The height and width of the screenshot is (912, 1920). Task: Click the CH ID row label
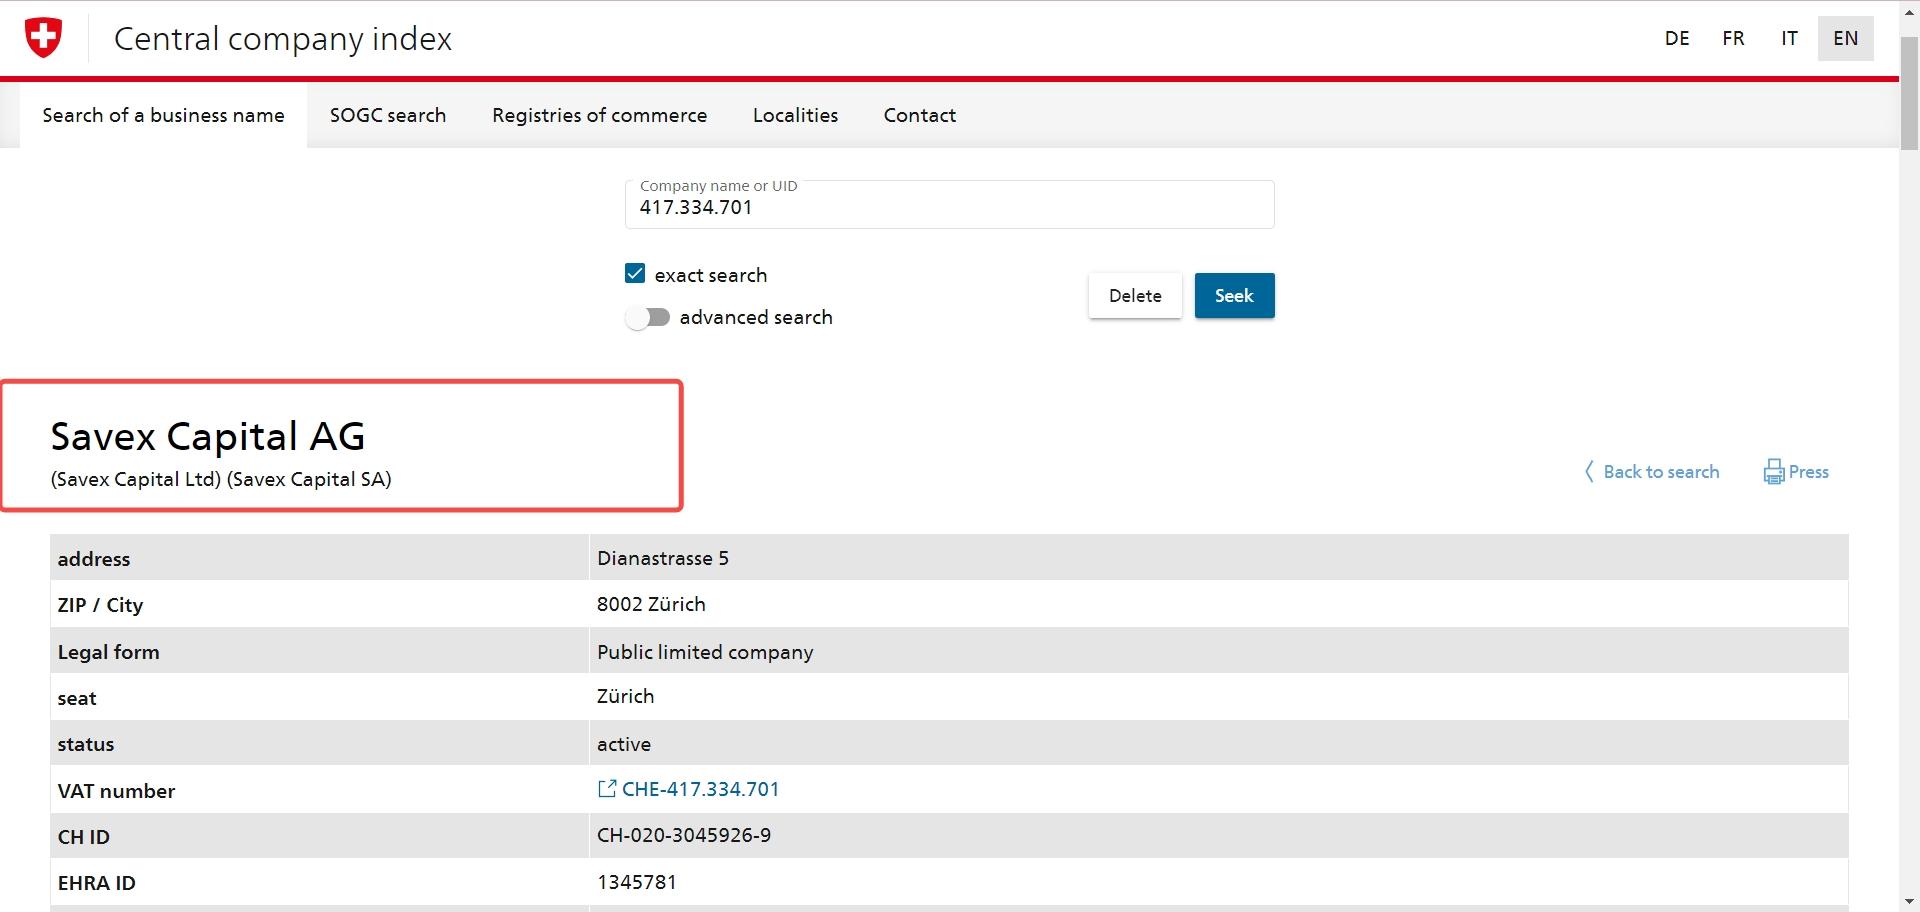pyautogui.click(x=84, y=837)
